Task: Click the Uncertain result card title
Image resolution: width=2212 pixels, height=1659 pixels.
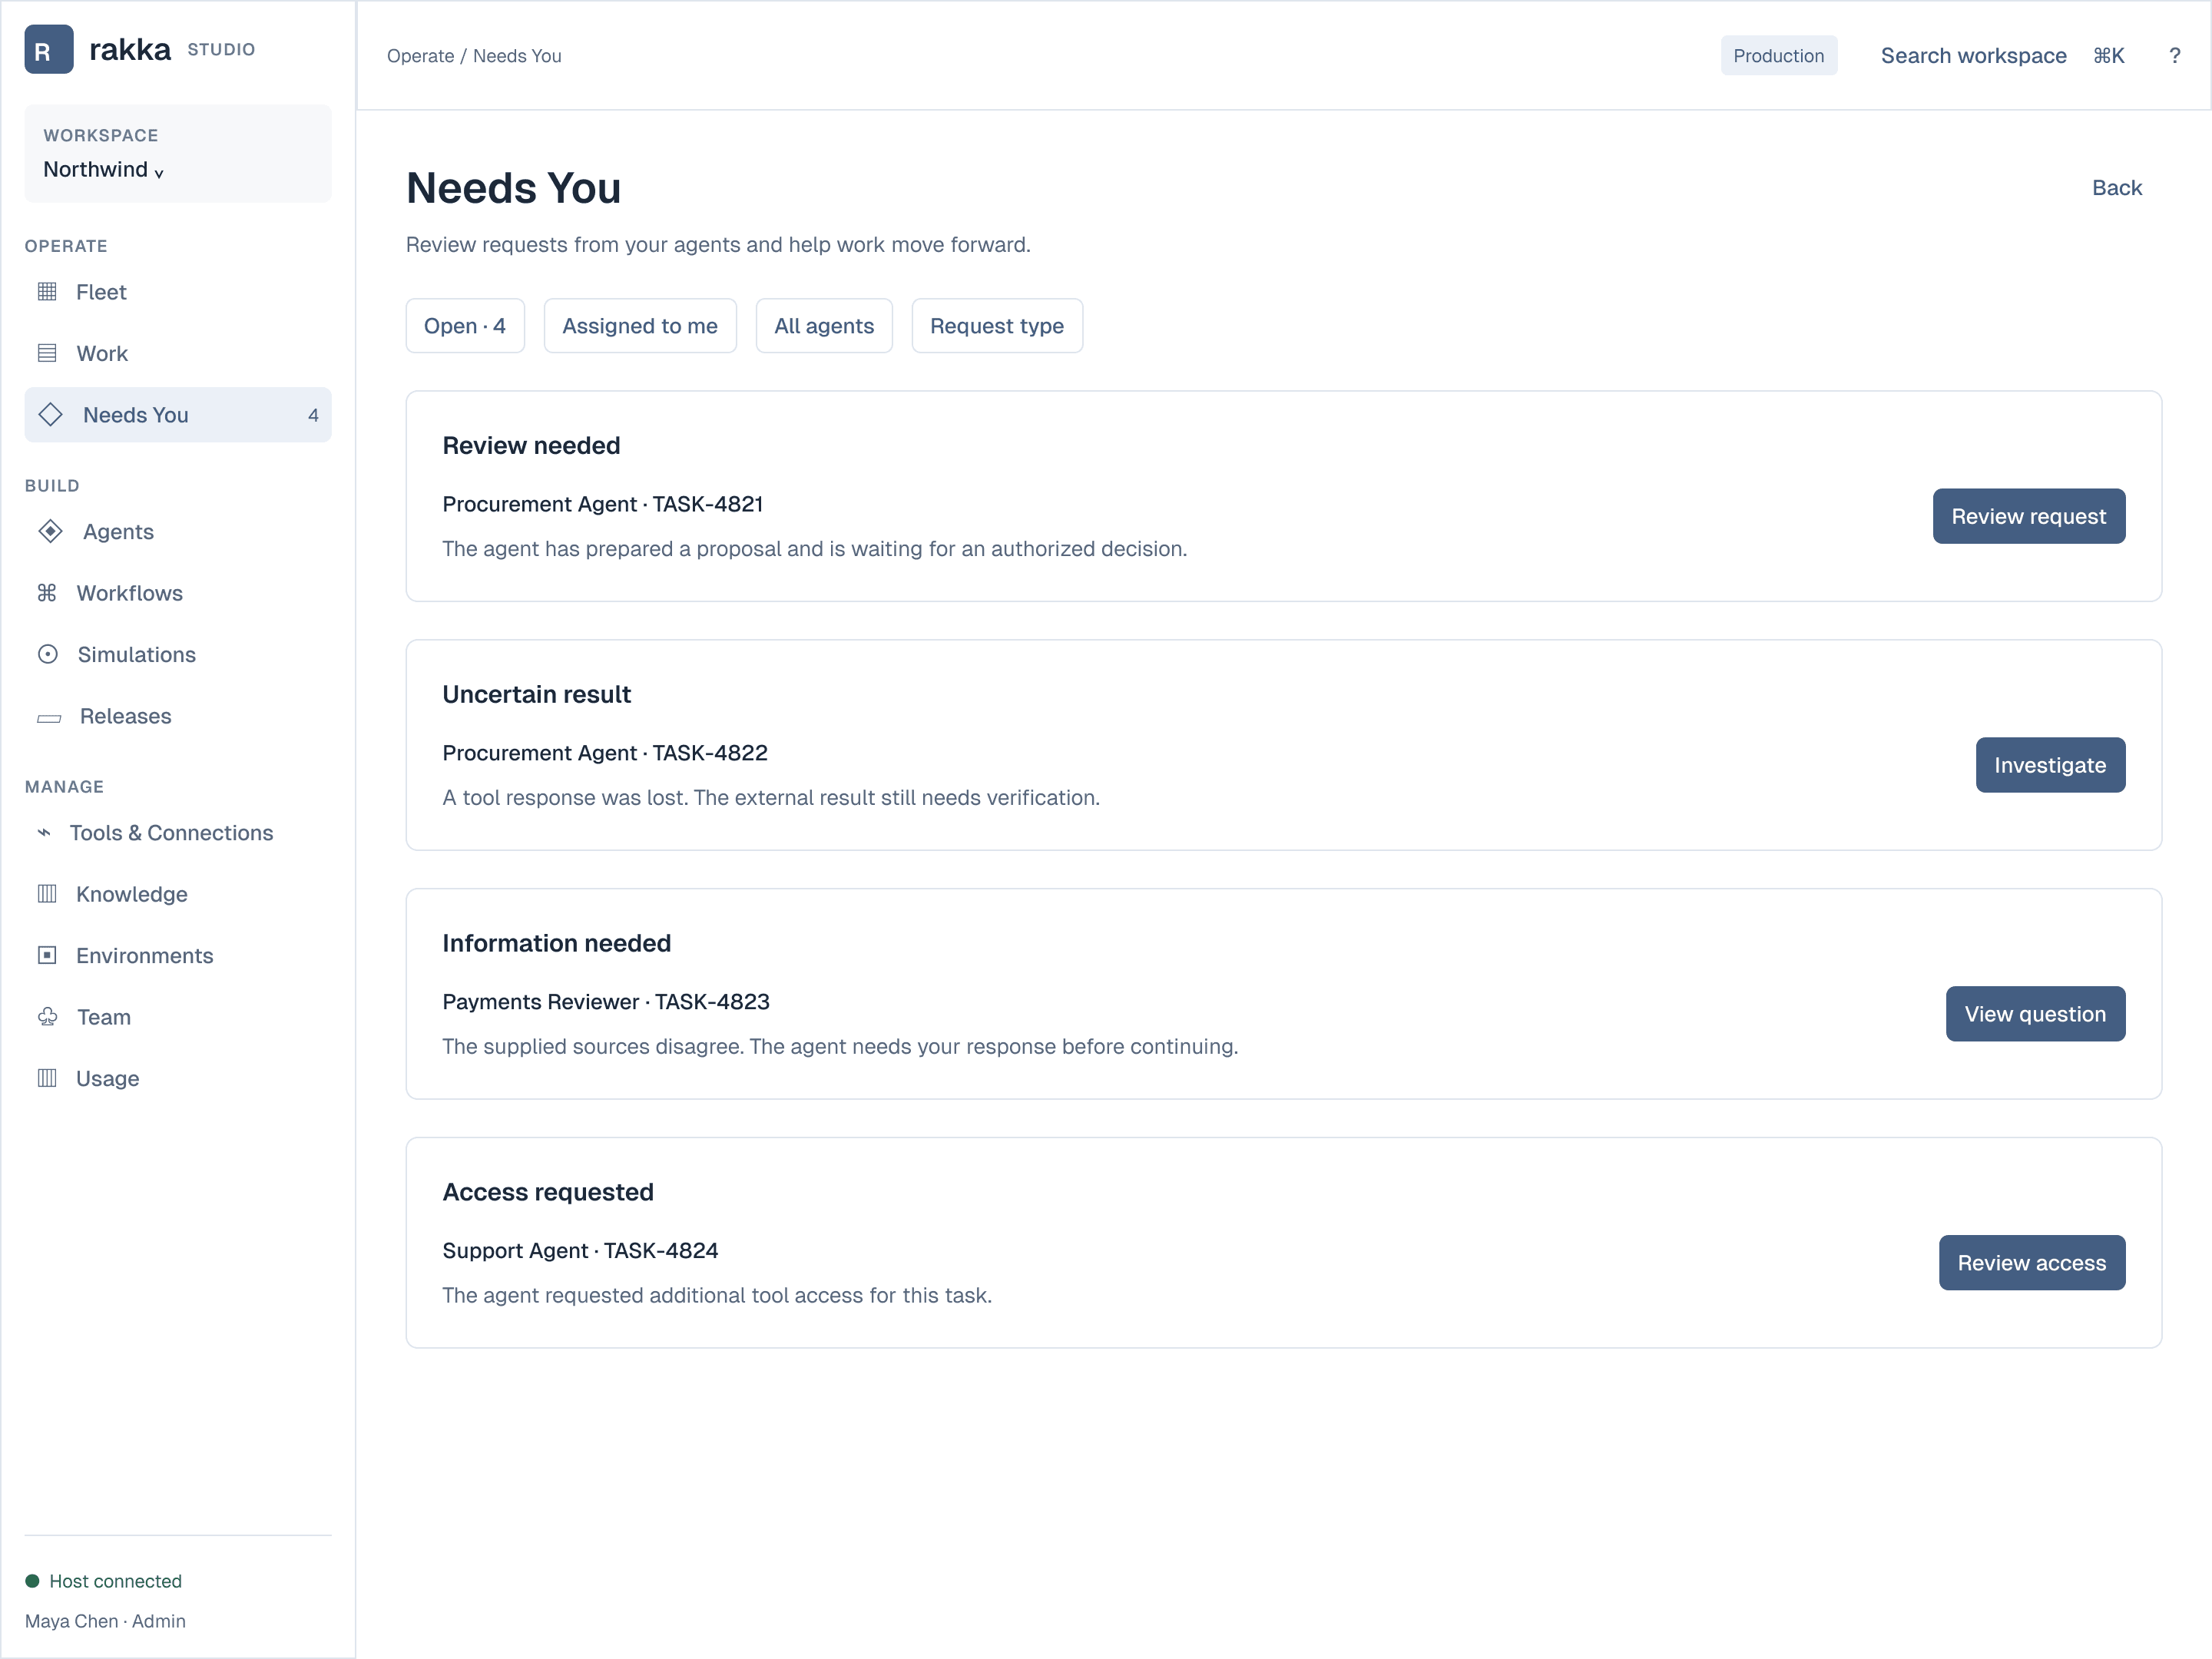Action: click(x=536, y=695)
